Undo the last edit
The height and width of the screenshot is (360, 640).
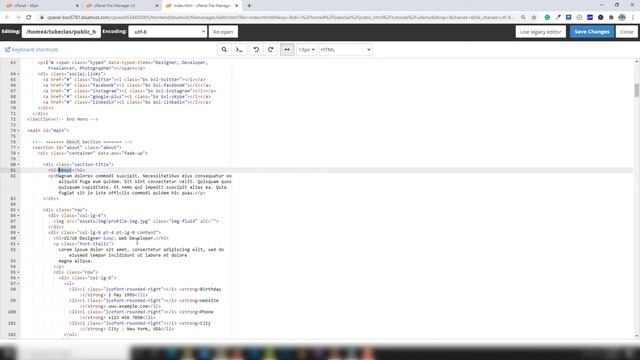tap(256, 49)
